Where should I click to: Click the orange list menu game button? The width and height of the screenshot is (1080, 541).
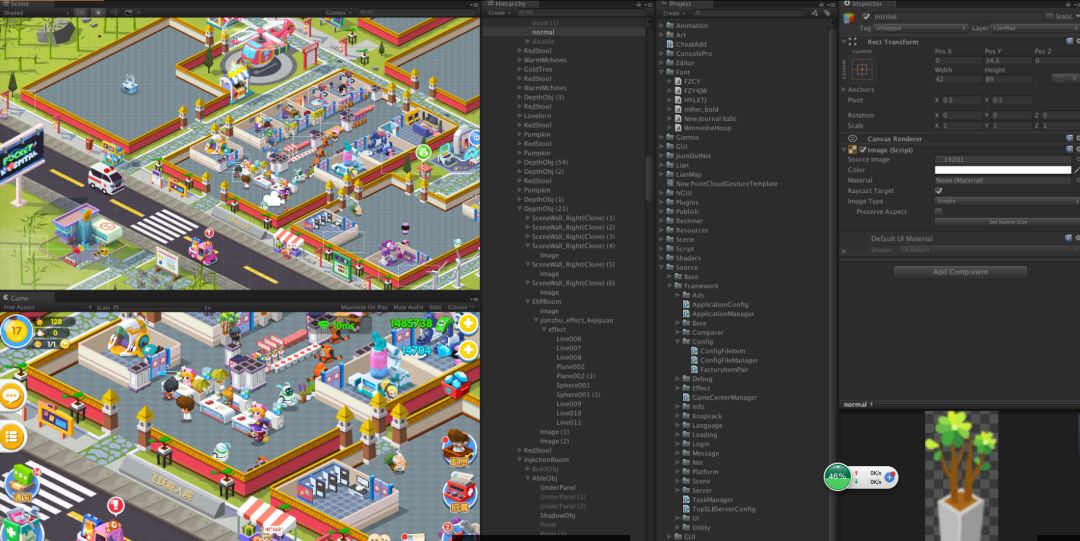coord(11,436)
